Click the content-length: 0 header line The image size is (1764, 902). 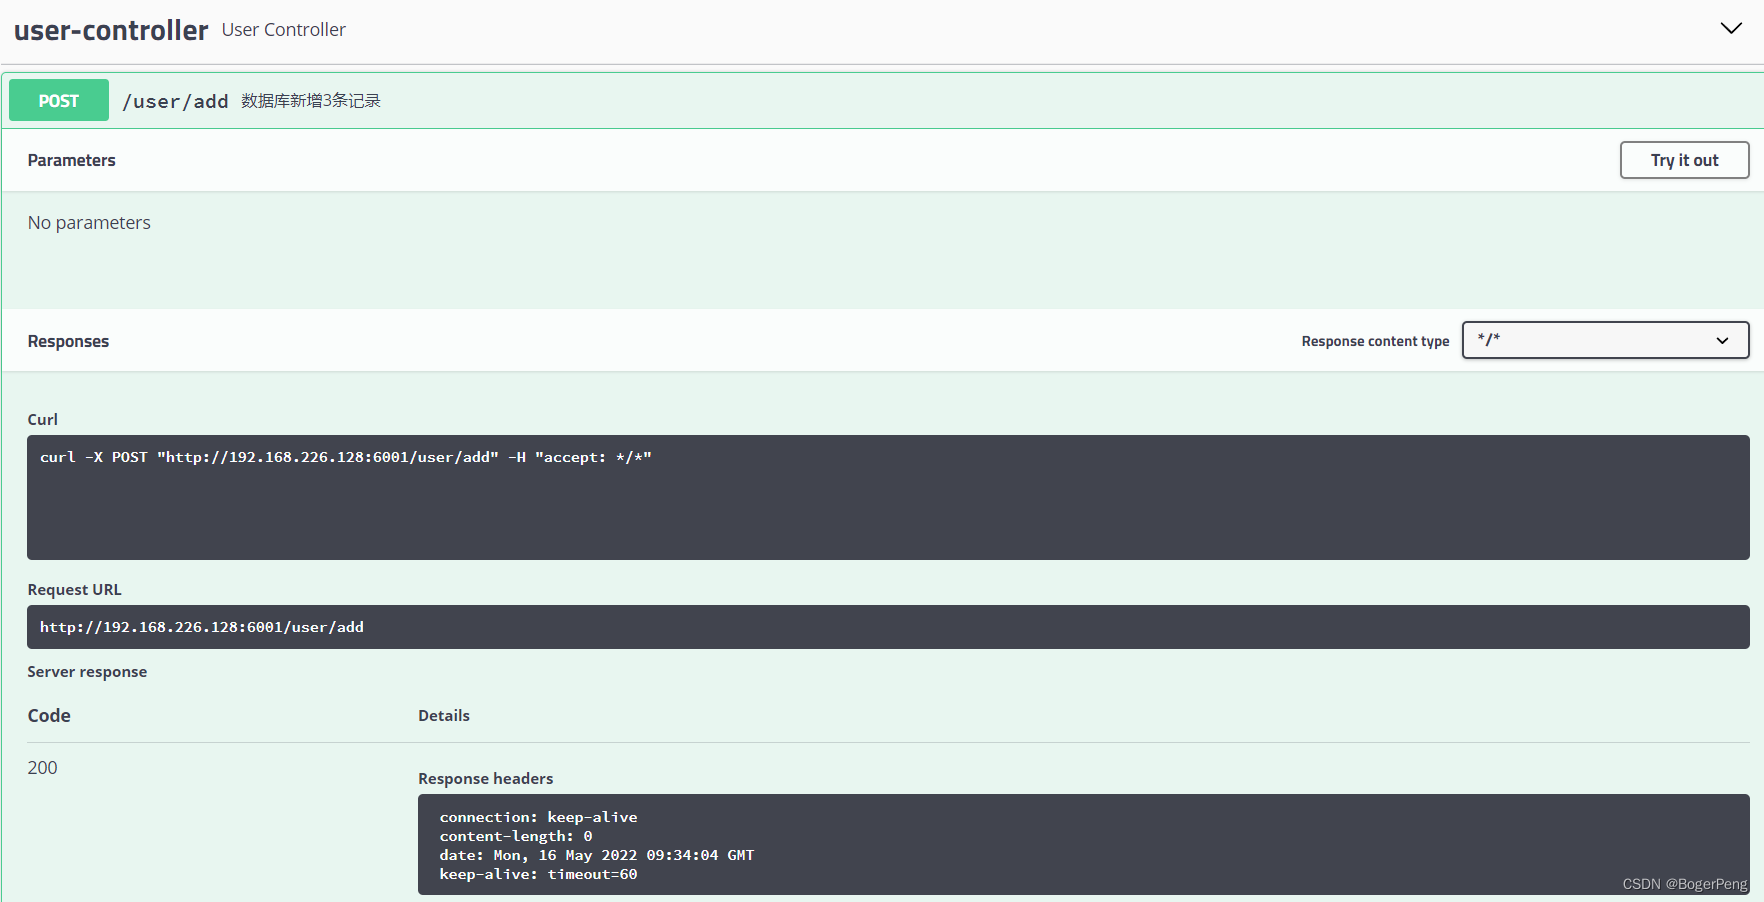pyautogui.click(x=516, y=836)
